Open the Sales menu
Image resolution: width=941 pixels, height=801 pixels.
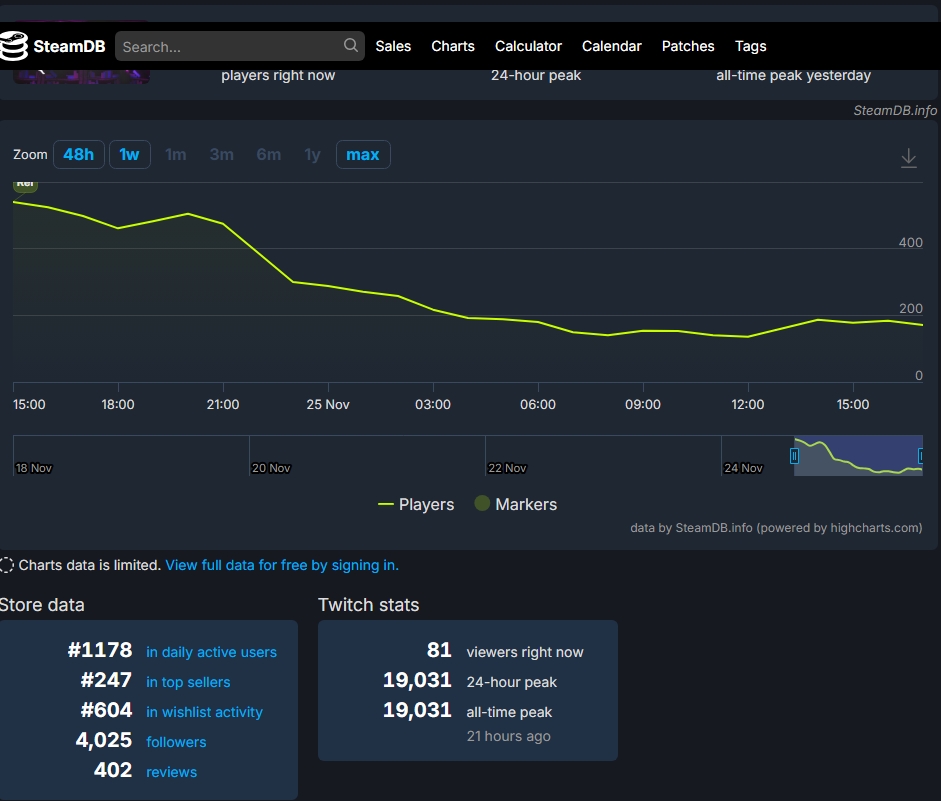[393, 46]
